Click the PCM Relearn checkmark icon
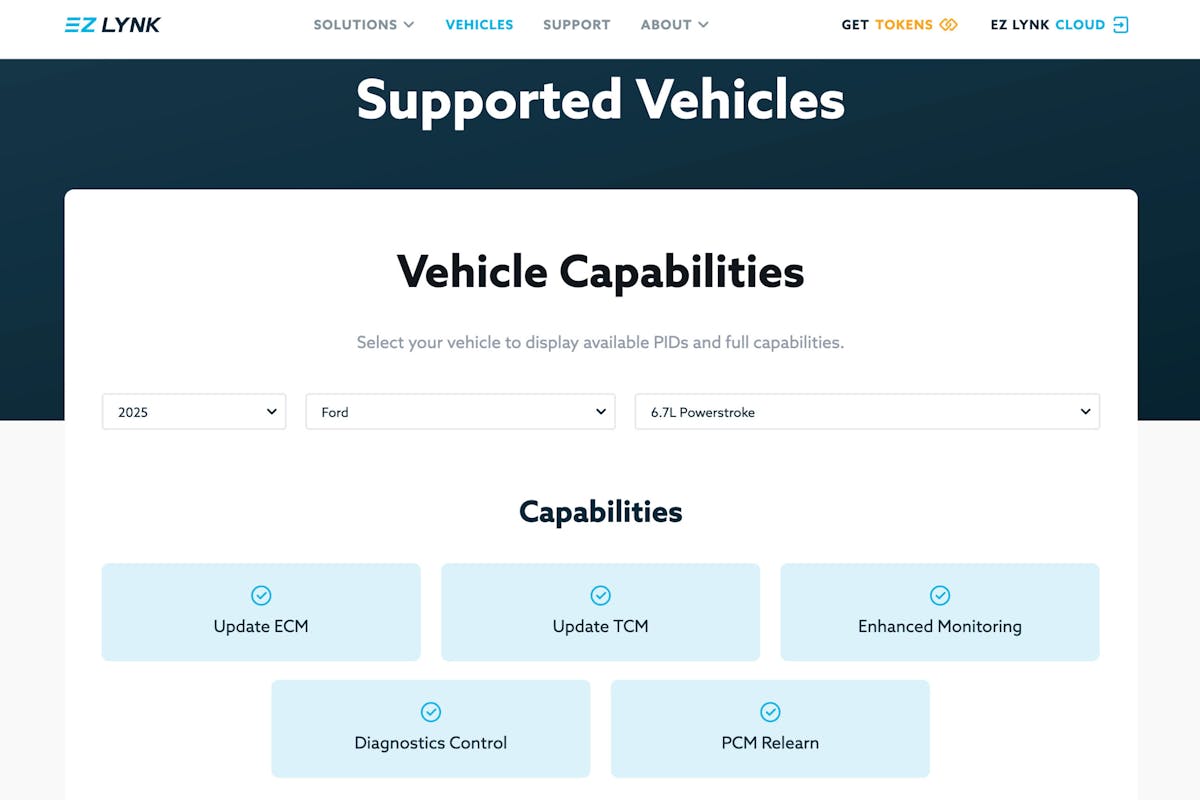The image size is (1200, 800). [770, 712]
